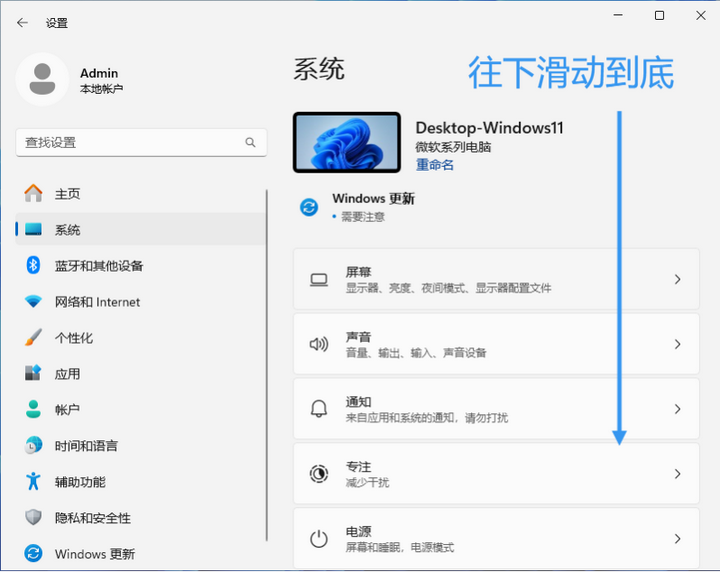Open 应用 settings
This screenshot has width=720, height=572.
(141, 373)
